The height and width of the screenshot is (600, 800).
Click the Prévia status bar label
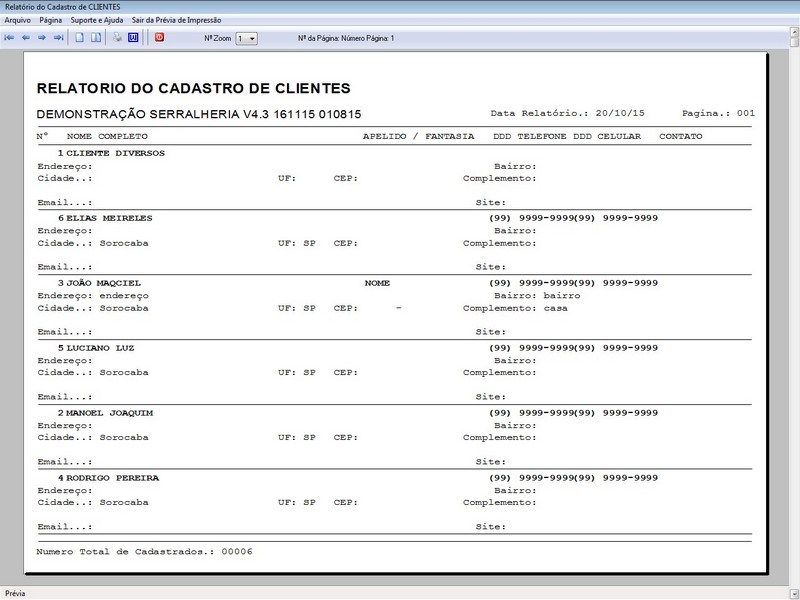[15, 591]
